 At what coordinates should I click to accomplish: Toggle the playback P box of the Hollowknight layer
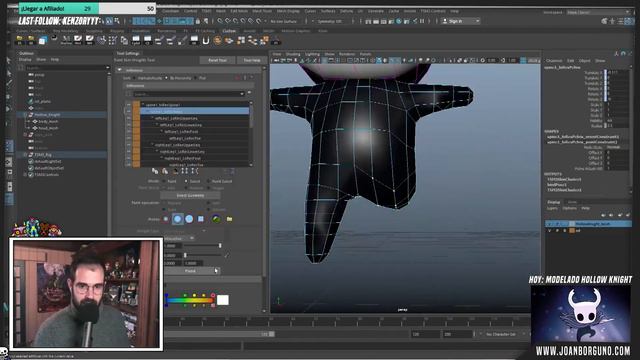click(557, 224)
